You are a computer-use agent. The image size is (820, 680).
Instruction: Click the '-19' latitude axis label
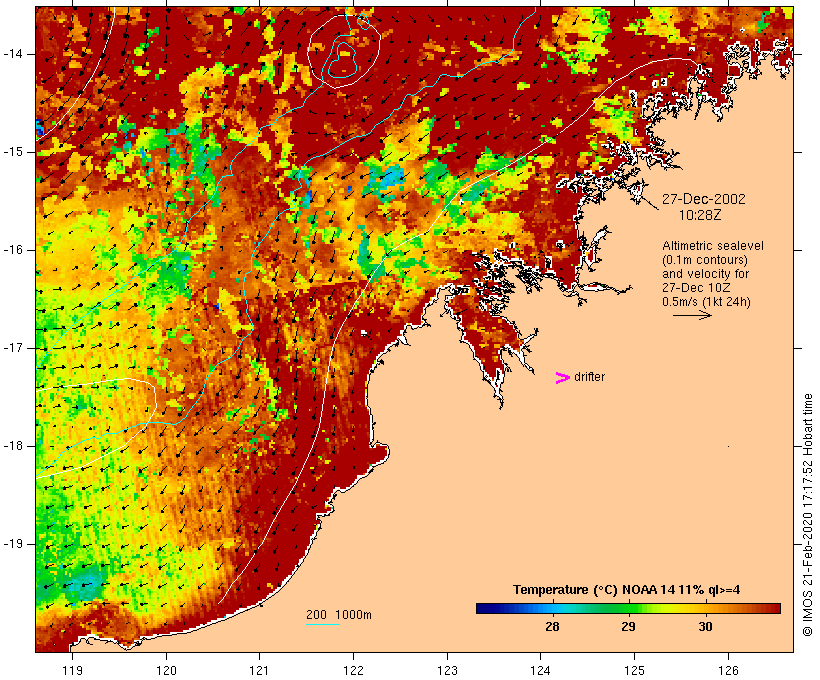click(x=13, y=544)
